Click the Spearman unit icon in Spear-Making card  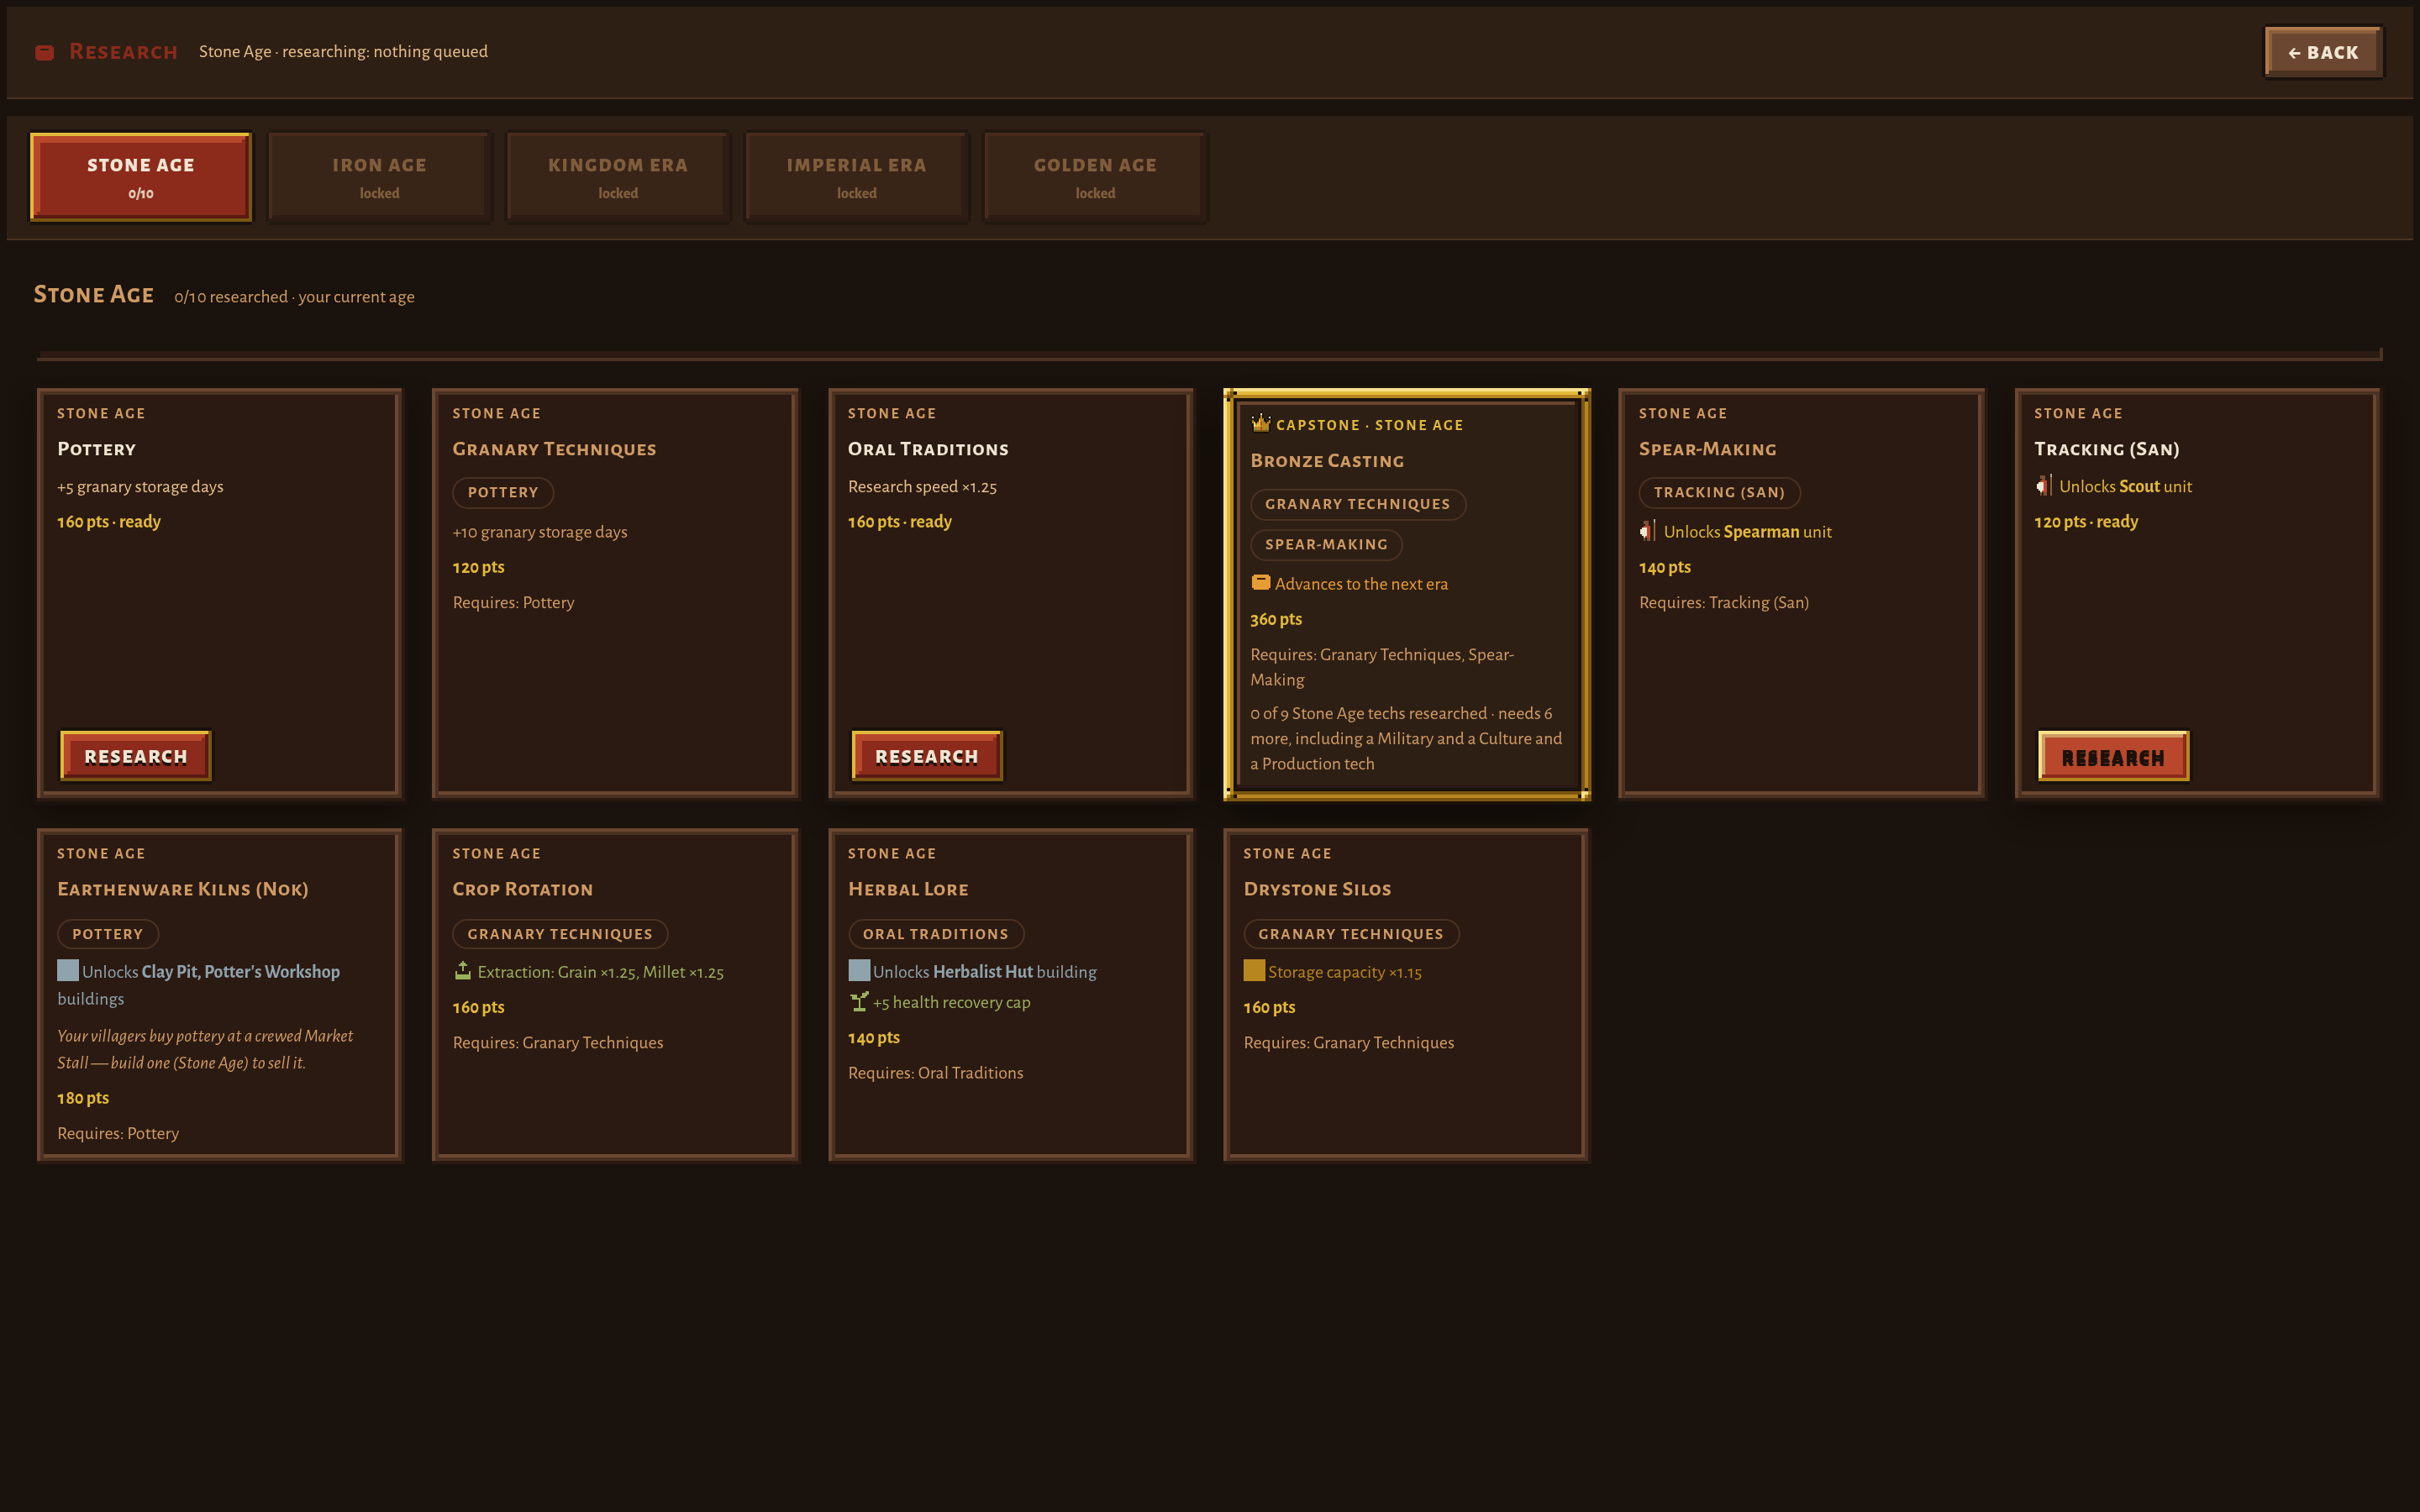pyautogui.click(x=1647, y=531)
